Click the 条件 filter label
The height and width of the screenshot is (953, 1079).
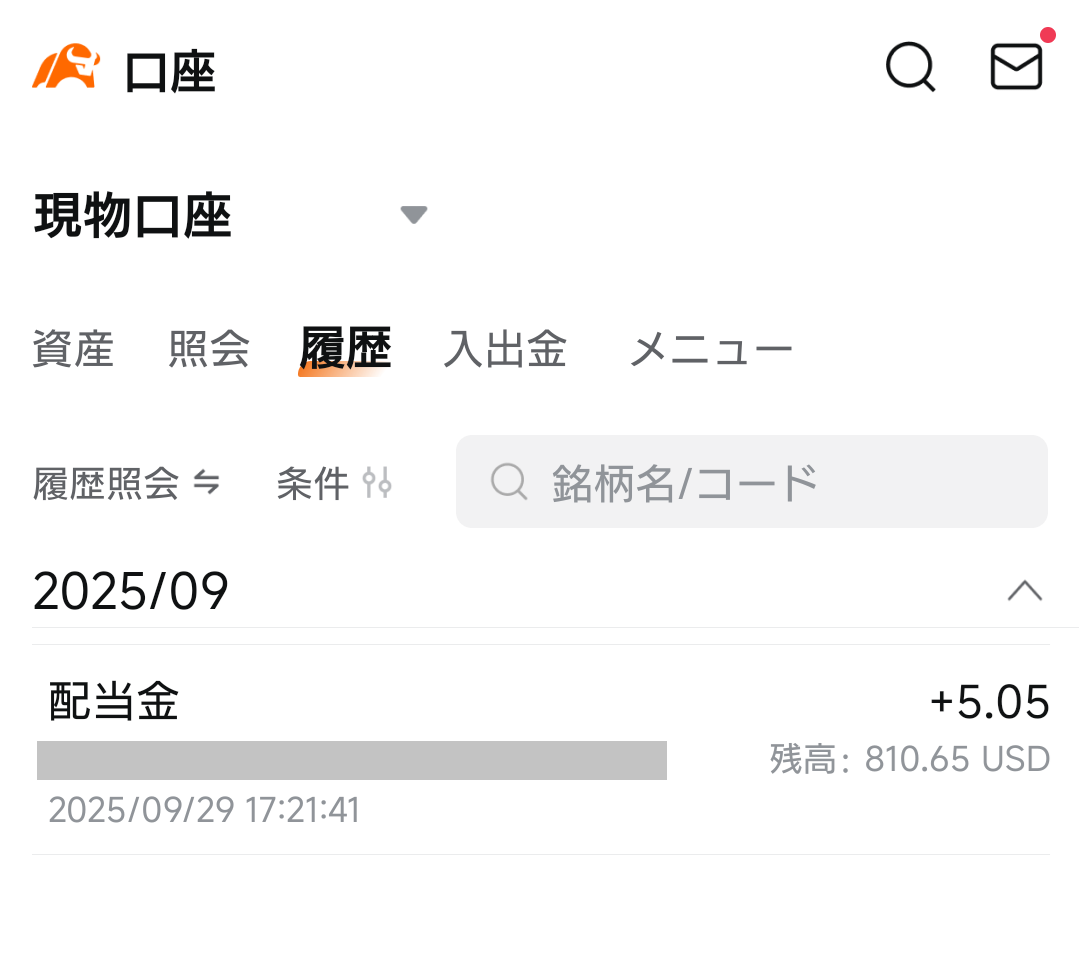[x=312, y=484]
